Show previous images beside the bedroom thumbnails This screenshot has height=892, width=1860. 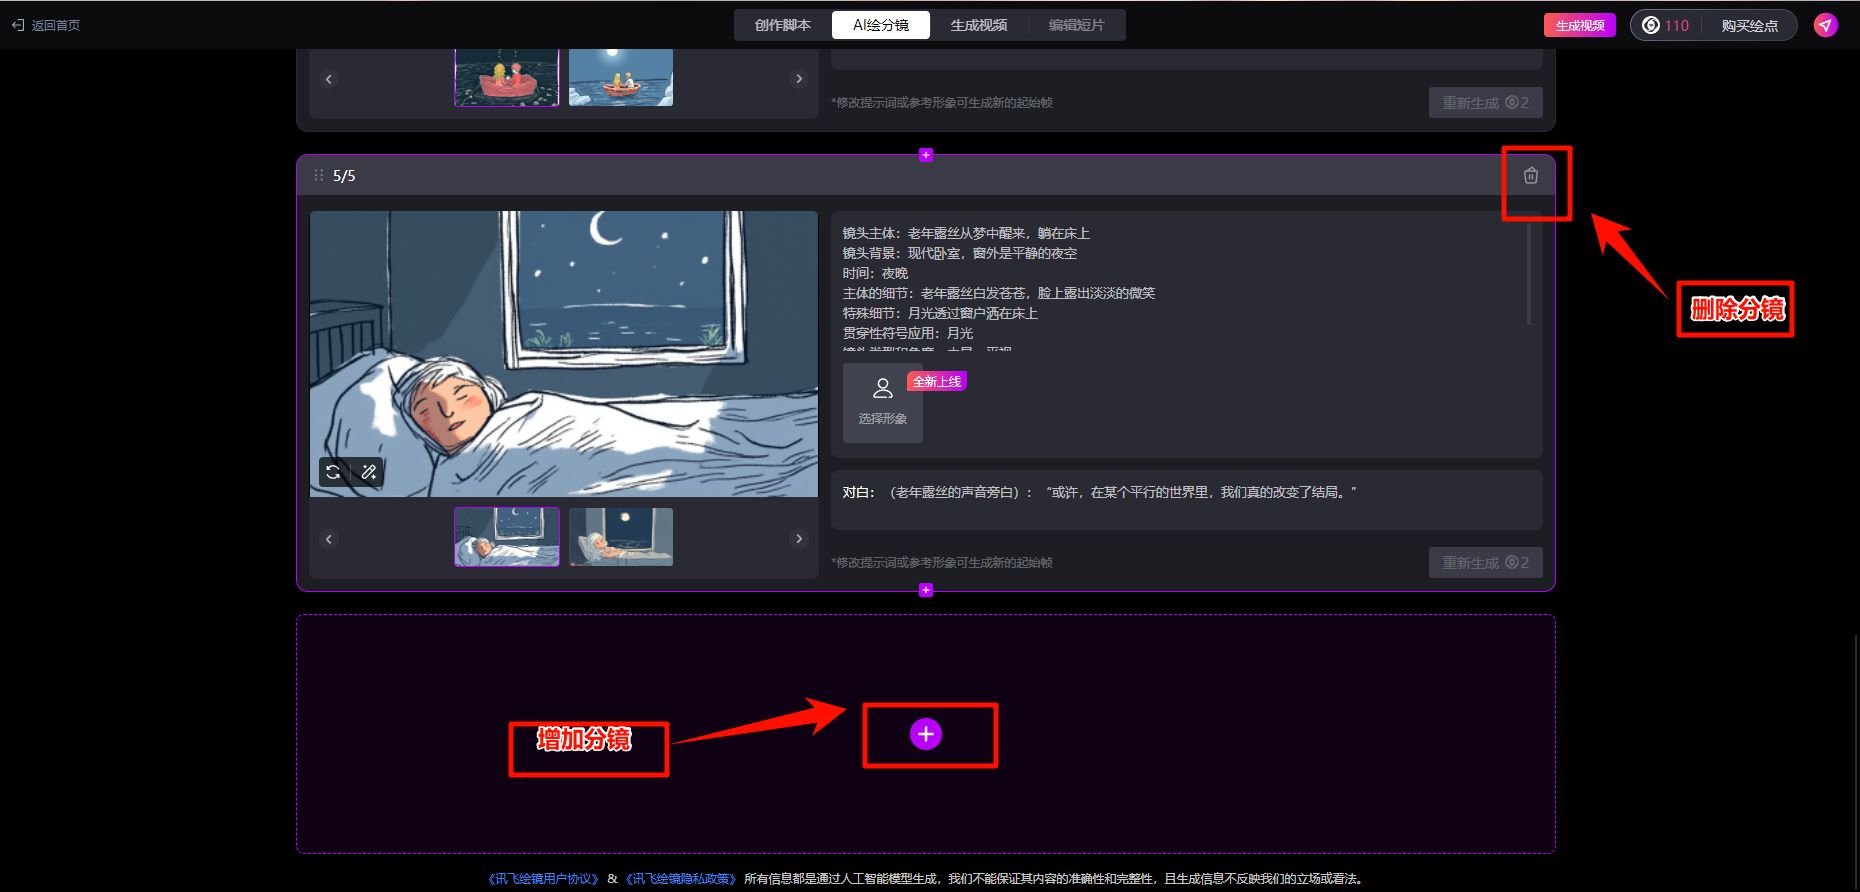329,539
